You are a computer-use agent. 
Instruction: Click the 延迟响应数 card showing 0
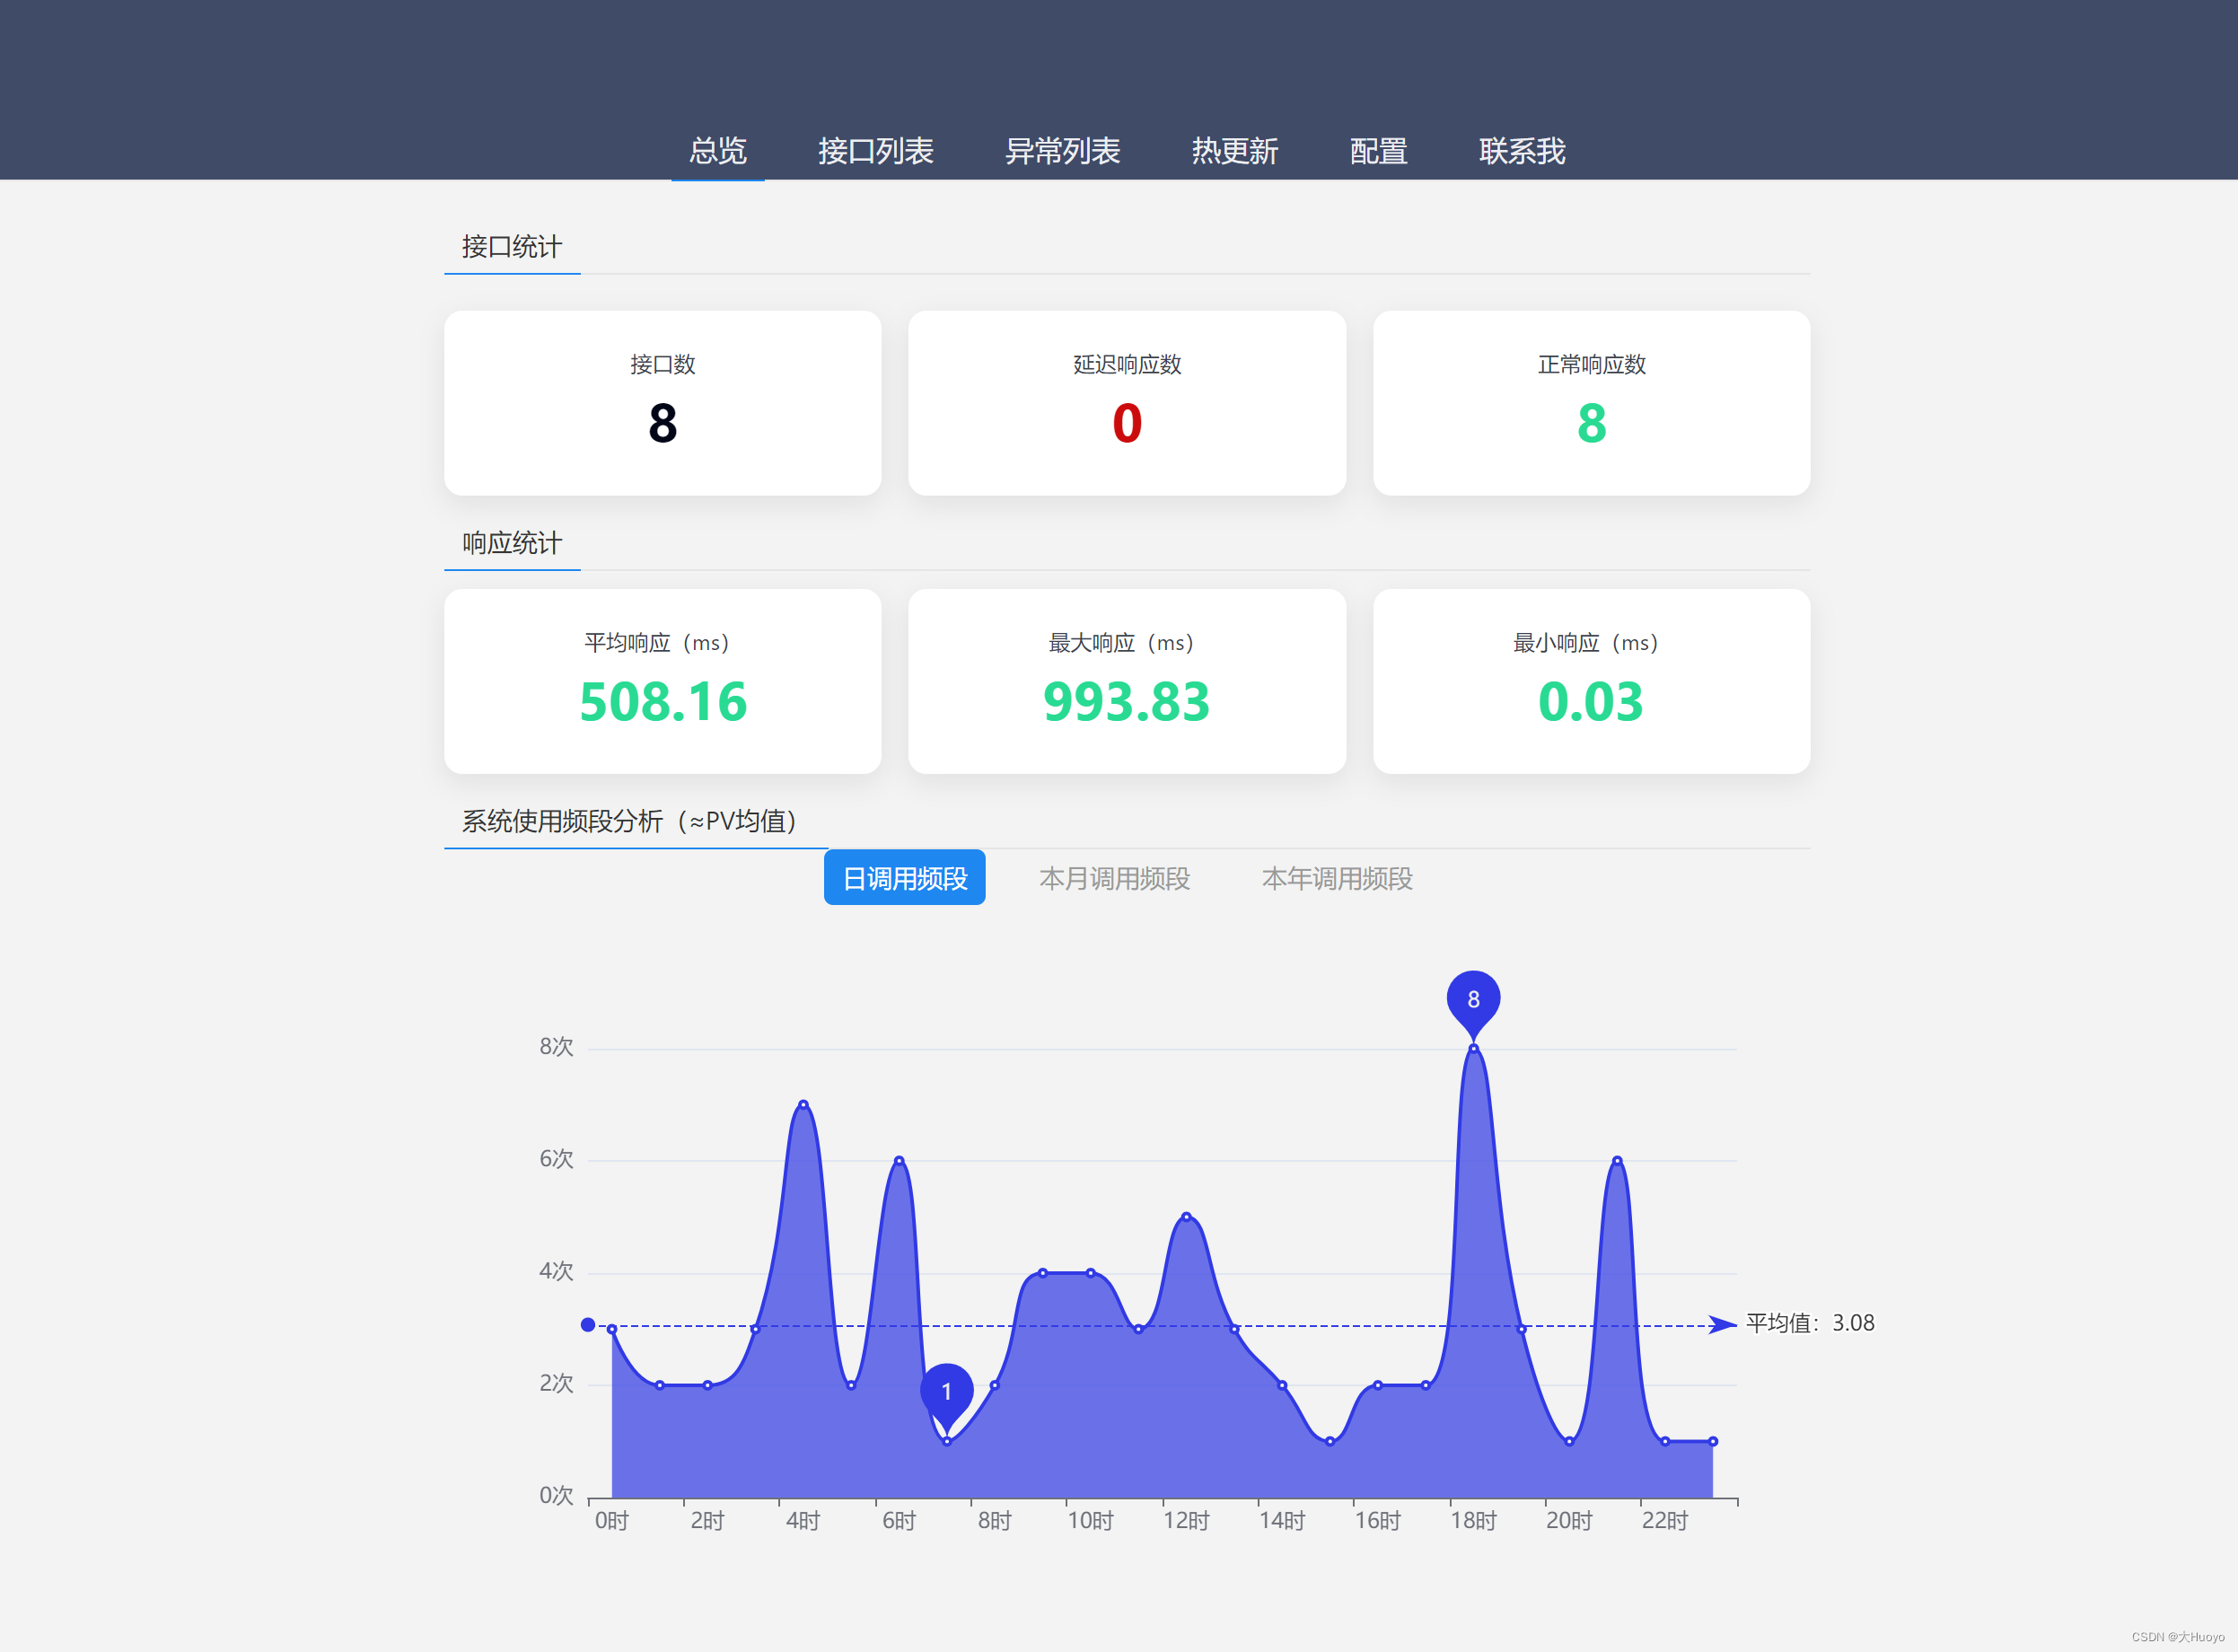(1126, 403)
